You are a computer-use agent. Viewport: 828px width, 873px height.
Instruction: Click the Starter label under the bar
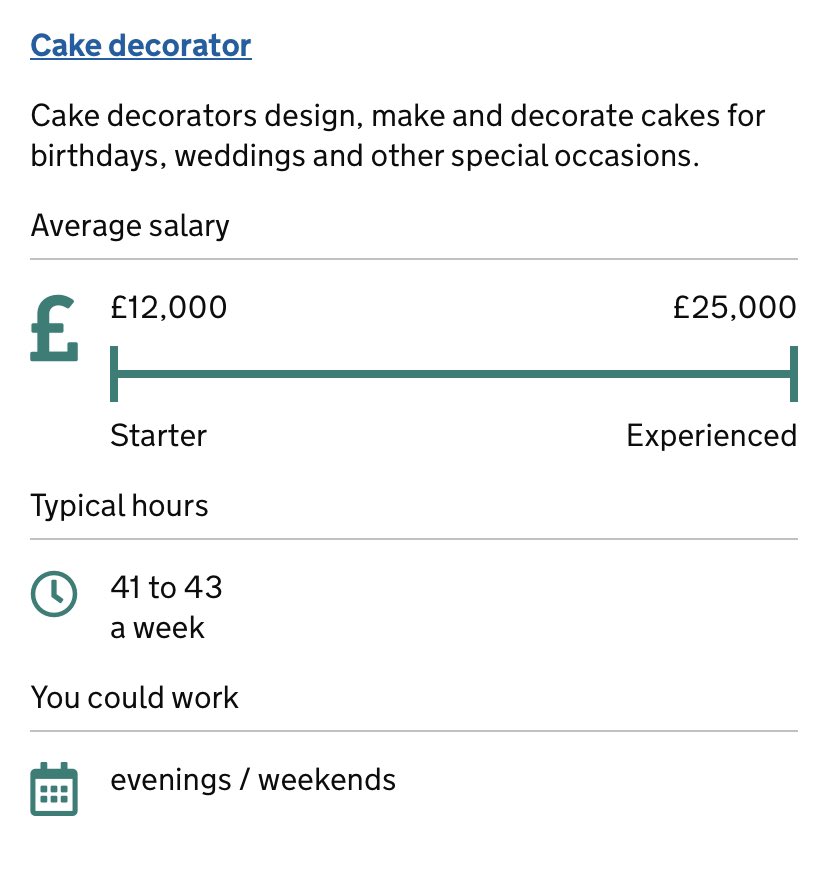coord(158,436)
